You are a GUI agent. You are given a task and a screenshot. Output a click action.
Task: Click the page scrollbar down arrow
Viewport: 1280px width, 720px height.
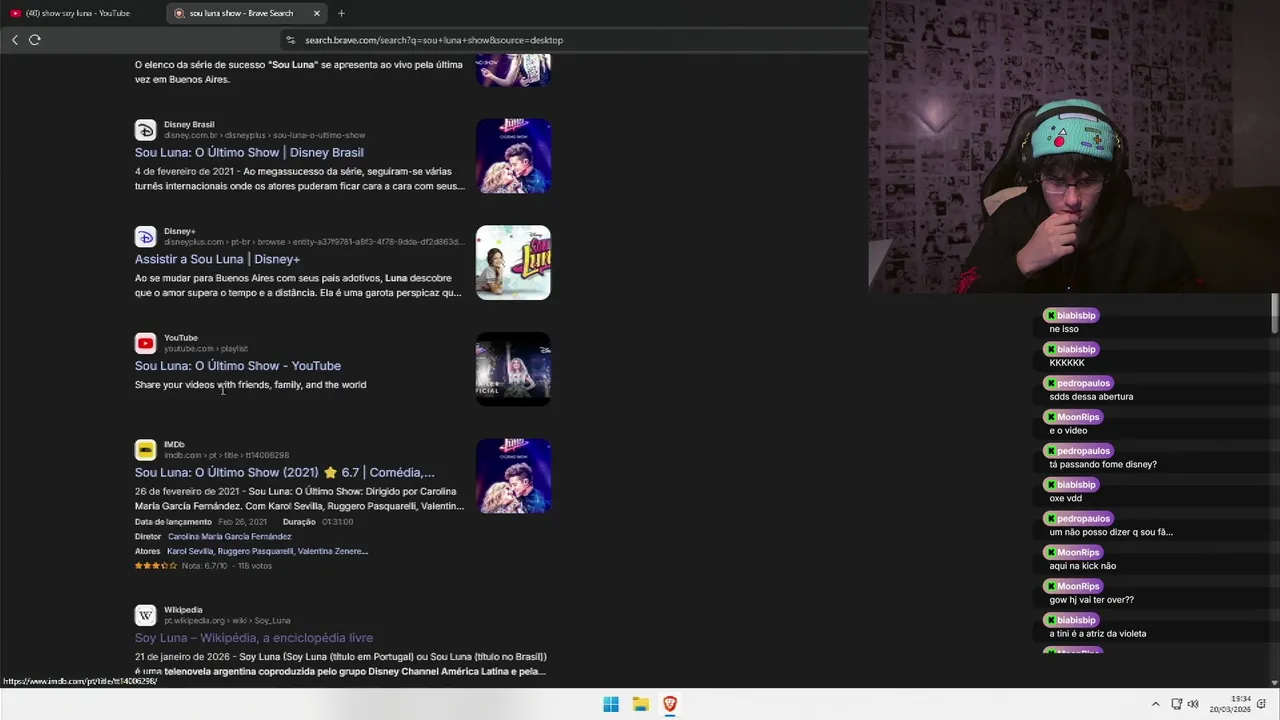click(x=1274, y=683)
